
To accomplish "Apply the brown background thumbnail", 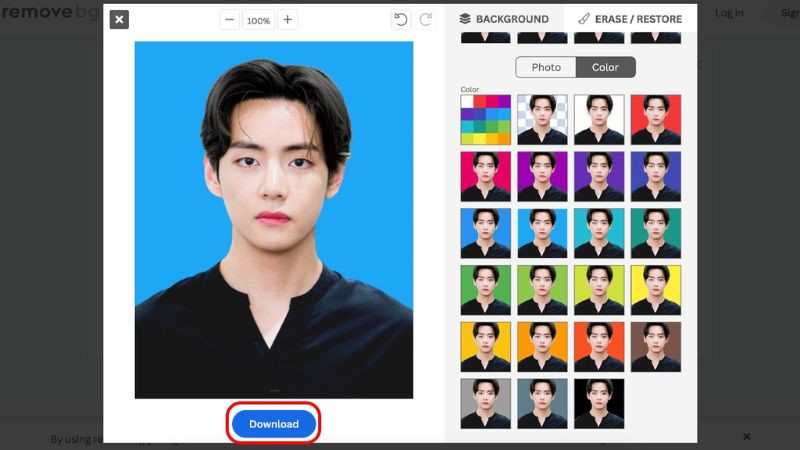I will [x=656, y=347].
